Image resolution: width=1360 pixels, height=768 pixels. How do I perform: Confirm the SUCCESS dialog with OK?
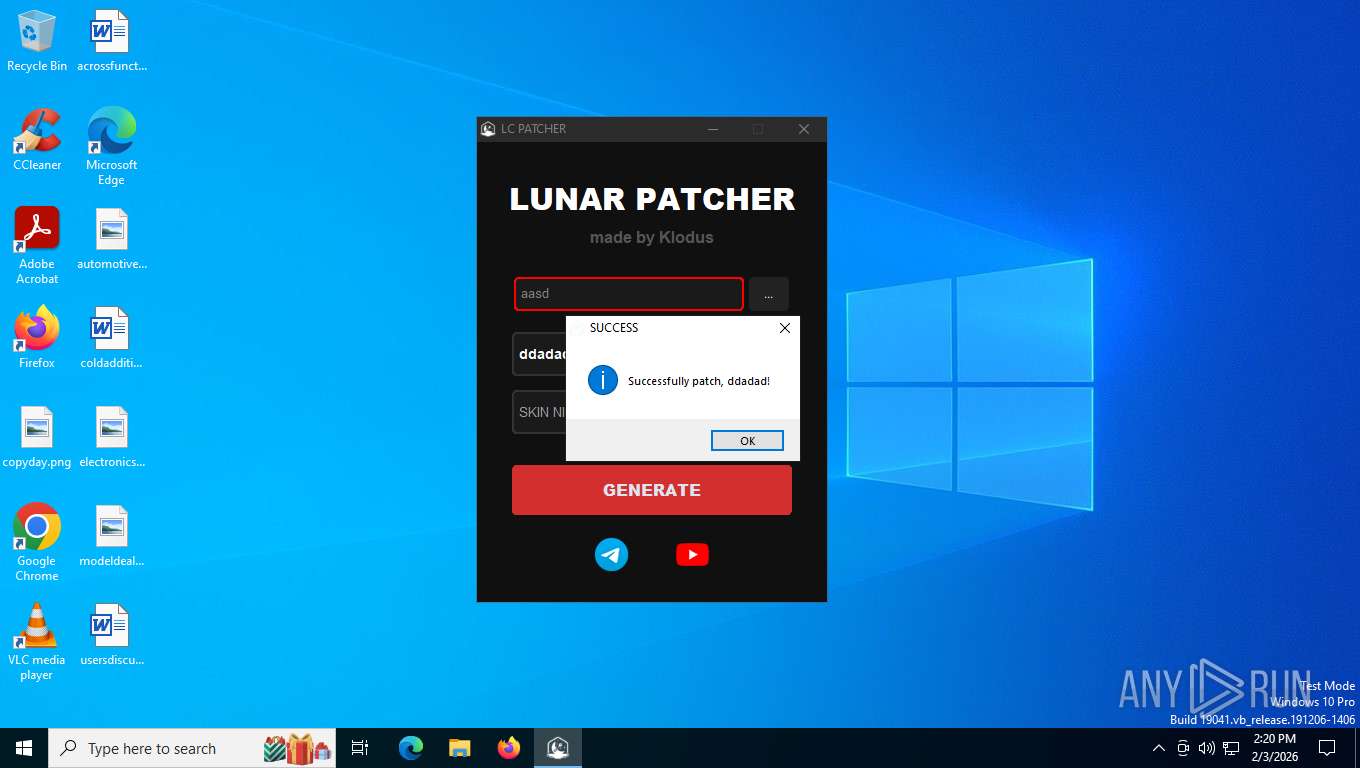coord(747,441)
